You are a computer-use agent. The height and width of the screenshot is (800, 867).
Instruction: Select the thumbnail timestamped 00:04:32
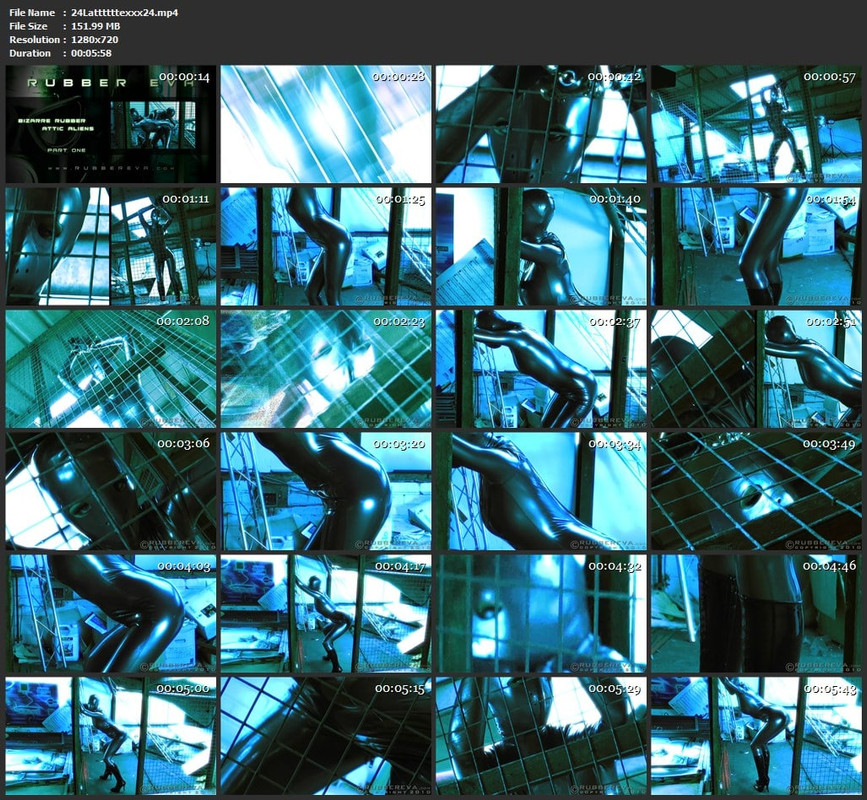(541, 614)
